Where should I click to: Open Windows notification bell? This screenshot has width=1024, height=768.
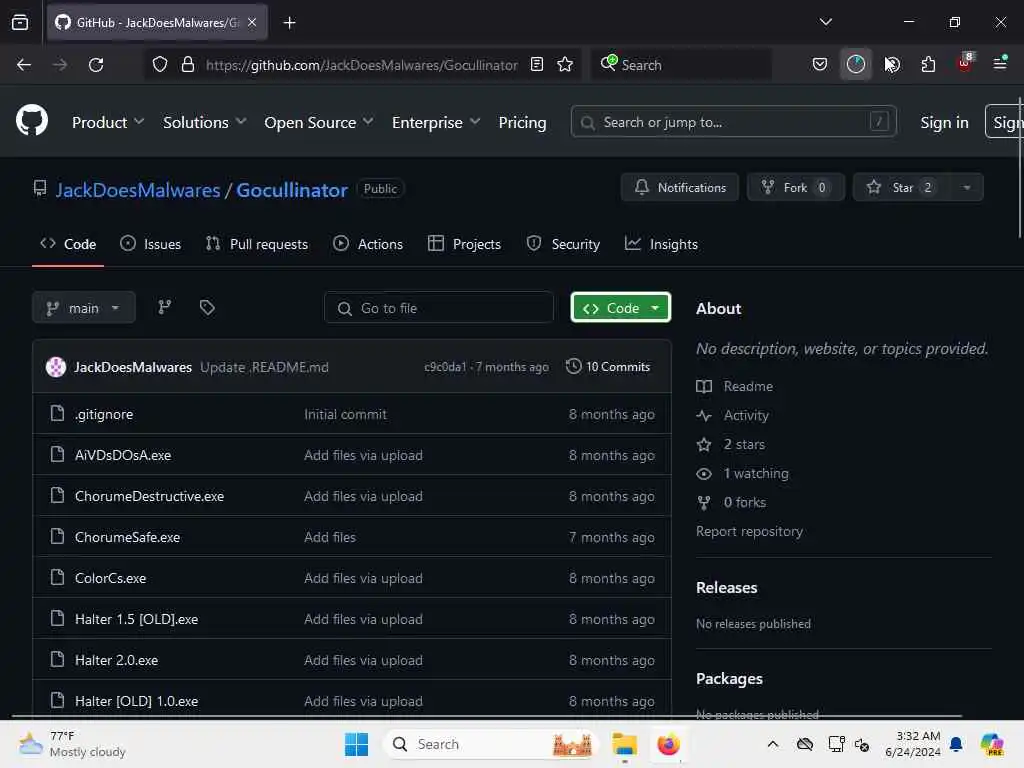956,744
